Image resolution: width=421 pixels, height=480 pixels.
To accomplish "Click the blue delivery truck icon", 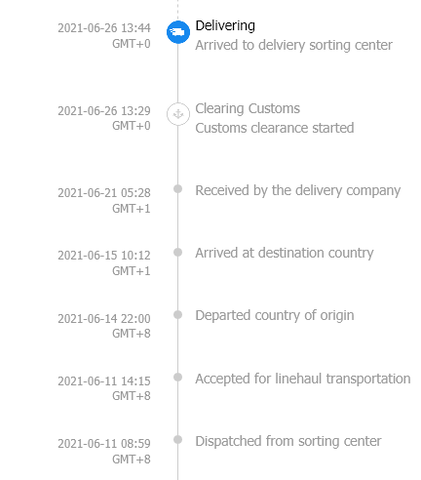I will (178, 32).
